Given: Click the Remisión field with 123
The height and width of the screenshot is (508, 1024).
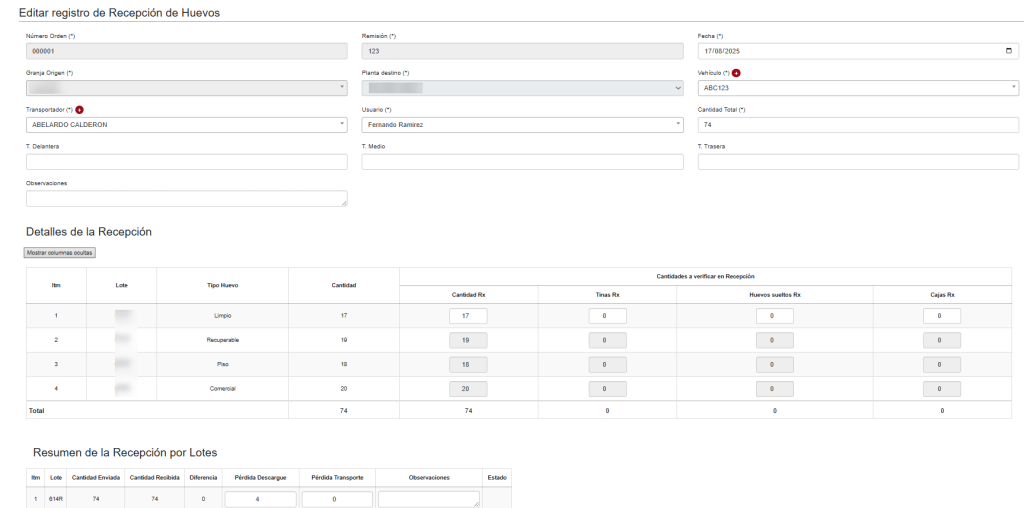Looking at the screenshot, I should pos(522,51).
